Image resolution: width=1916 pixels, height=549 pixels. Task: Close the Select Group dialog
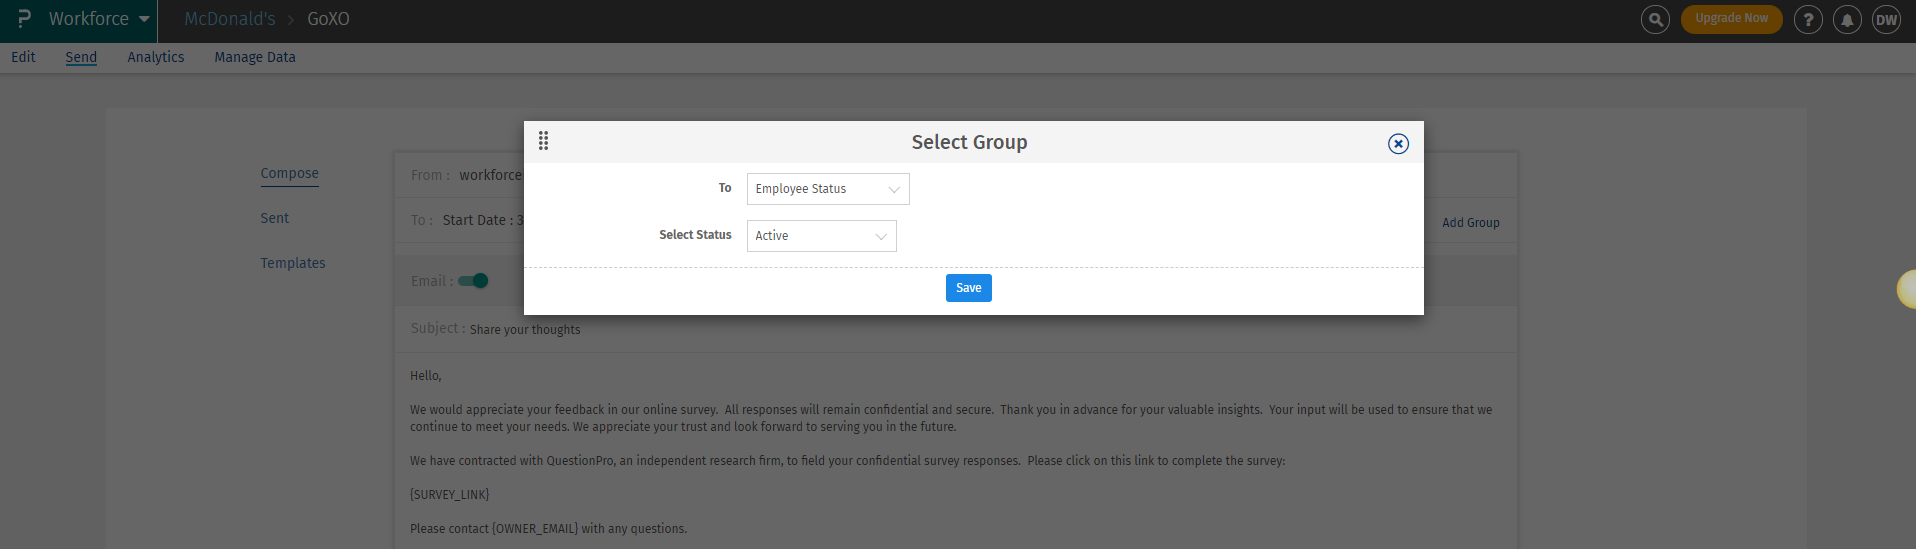pyautogui.click(x=1398, y=144)
